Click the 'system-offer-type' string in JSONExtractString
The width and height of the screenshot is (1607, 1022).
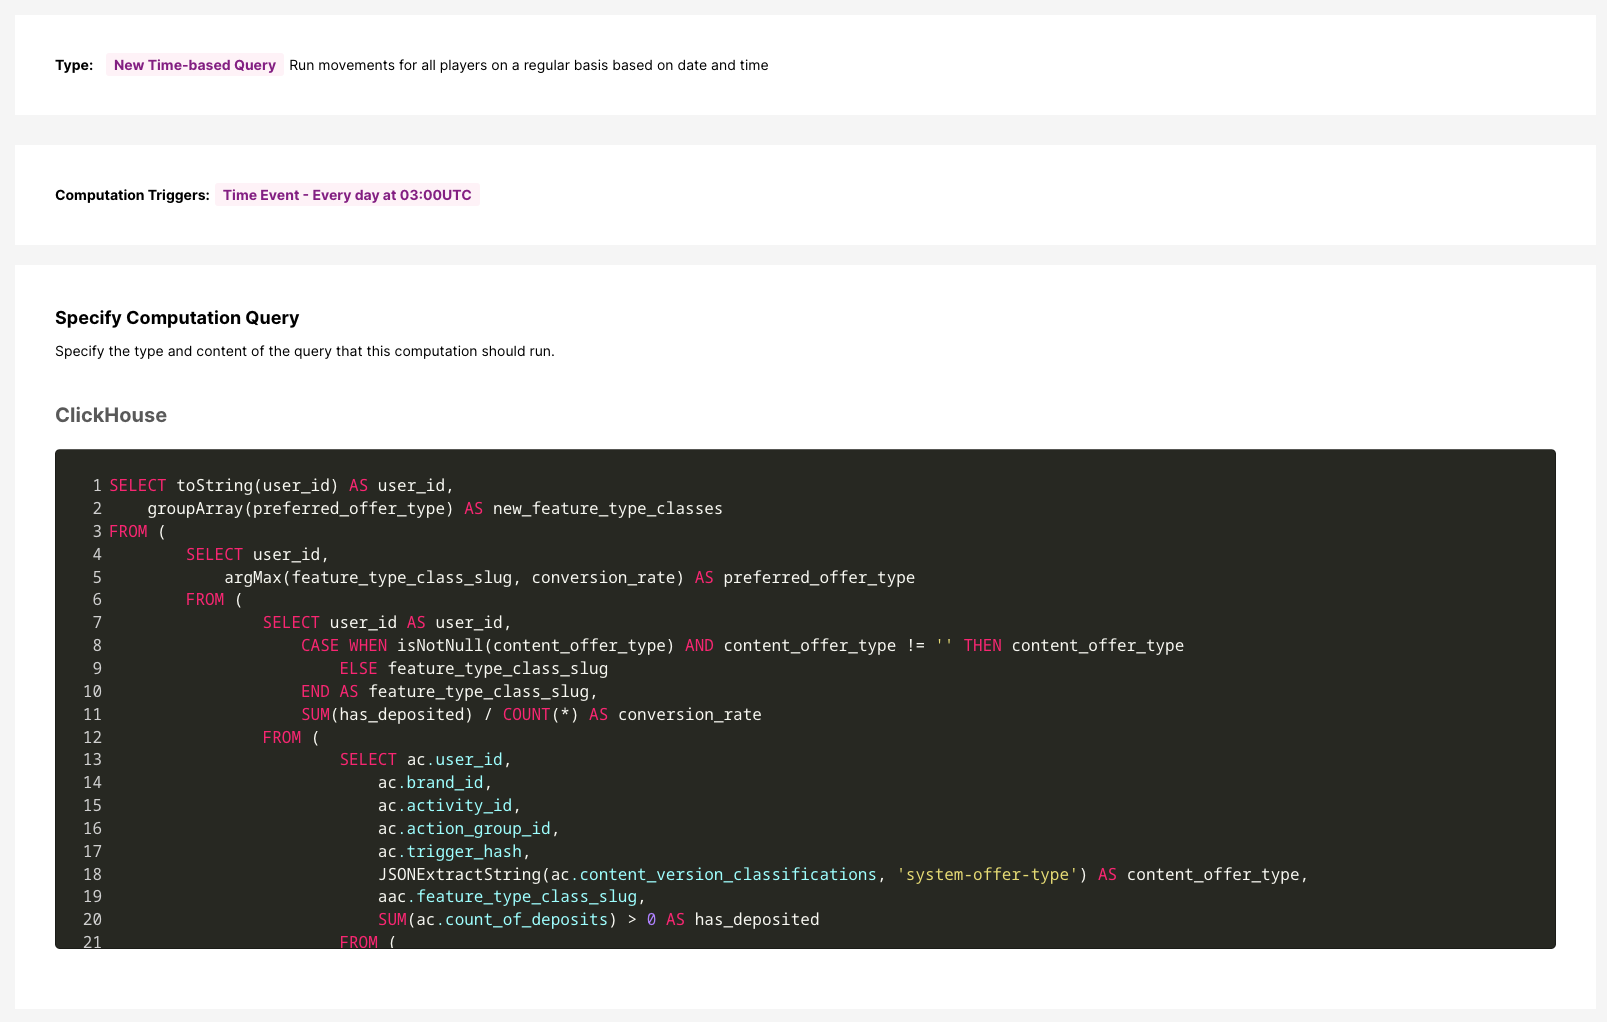(x=986, y=875)
